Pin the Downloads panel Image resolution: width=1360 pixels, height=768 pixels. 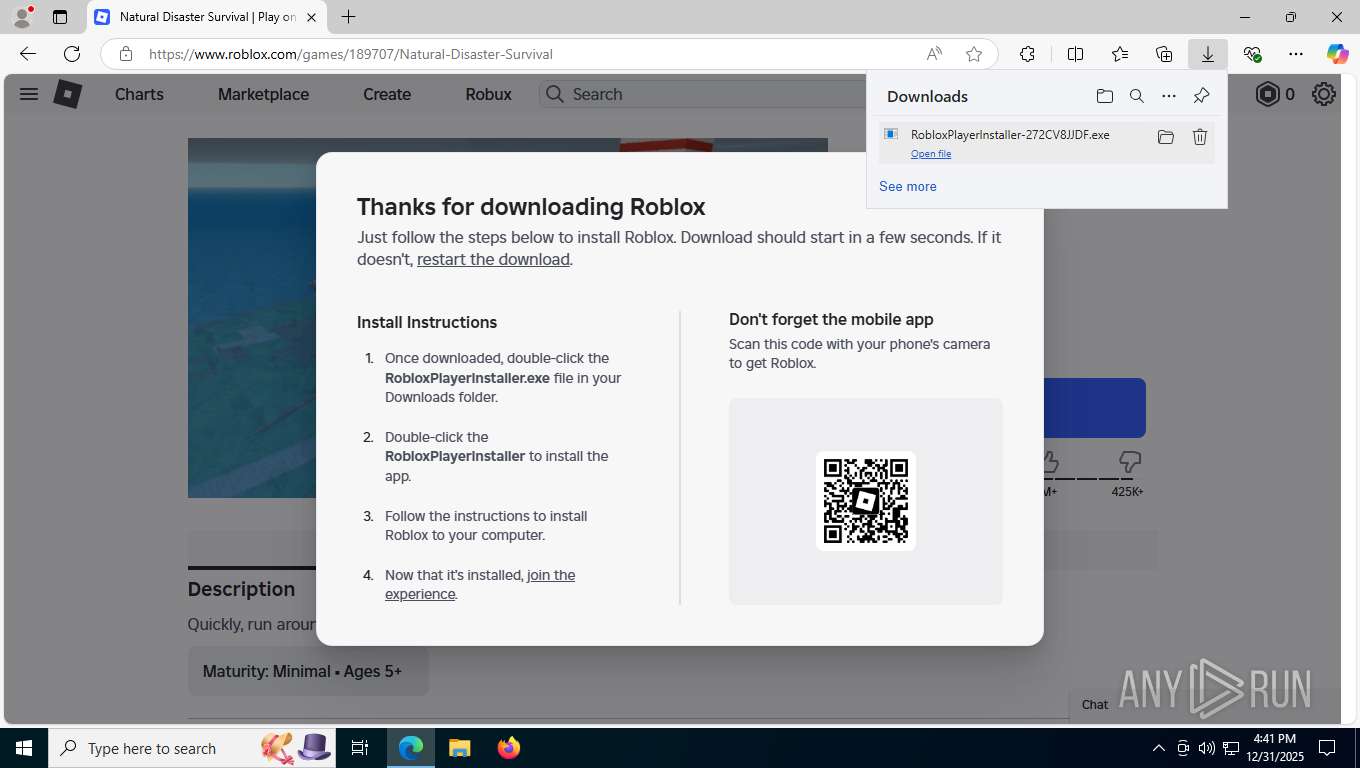point(1201,96)
